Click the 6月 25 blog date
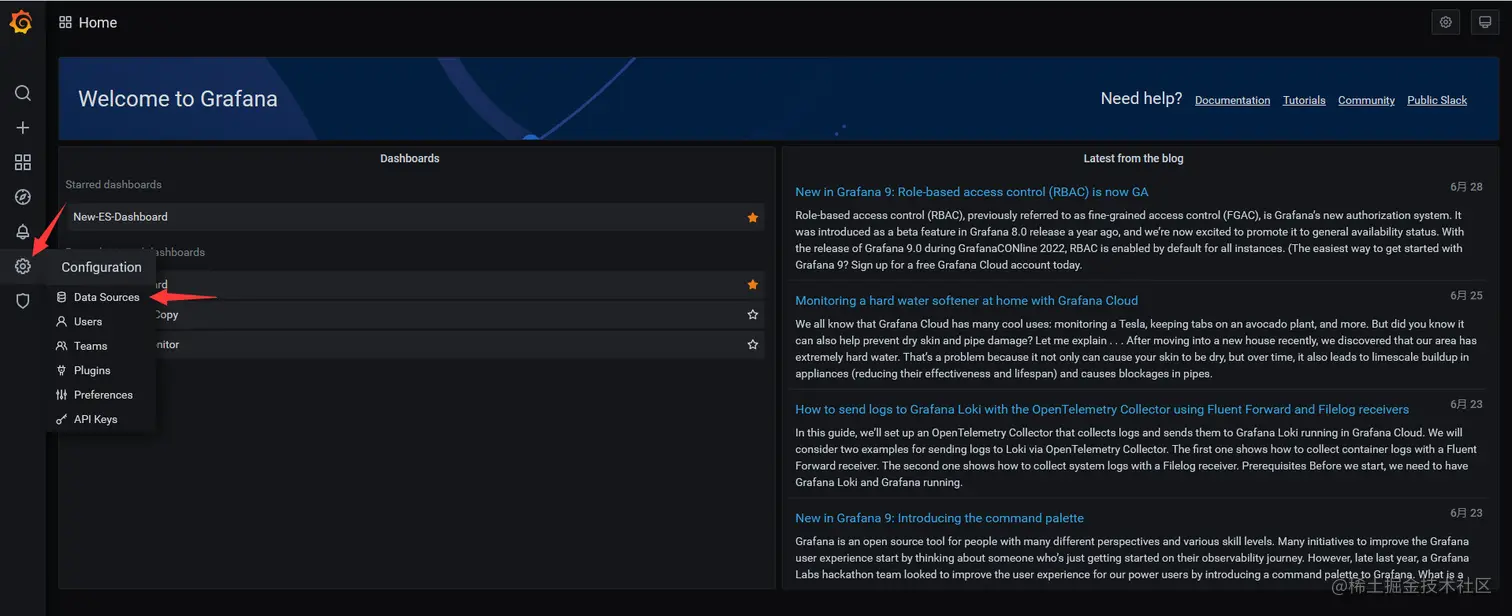 [1466, 296]
